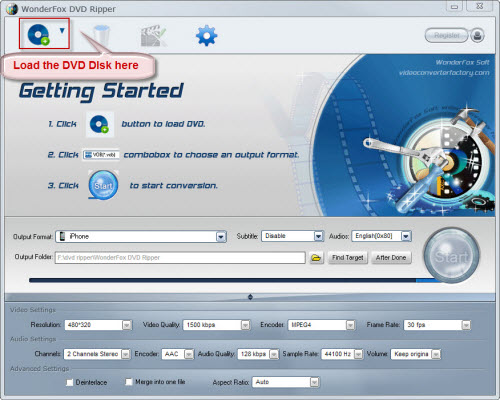Viewport: 500px width, 400px height.
Task: Enable the Deinterlace checkbox
Action: (x=69, y=382)
